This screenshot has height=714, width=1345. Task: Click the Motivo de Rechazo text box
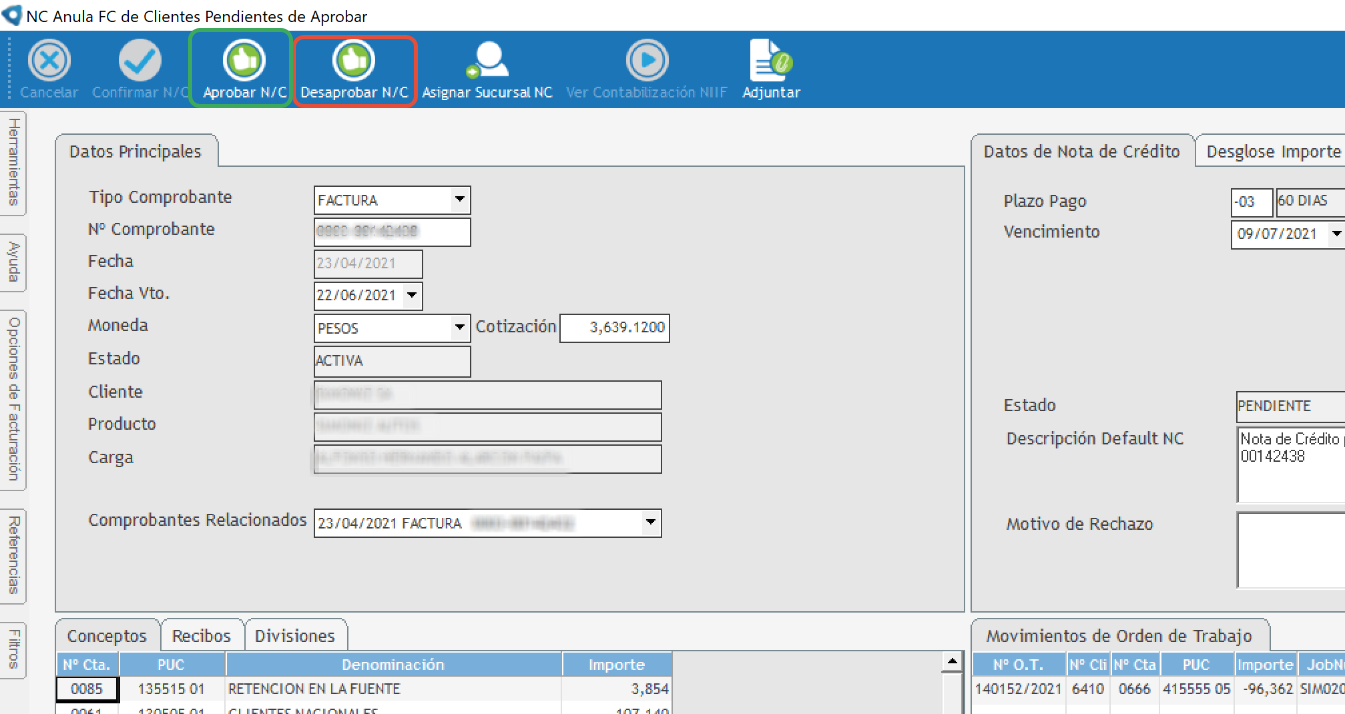(x=1291, y=550)
